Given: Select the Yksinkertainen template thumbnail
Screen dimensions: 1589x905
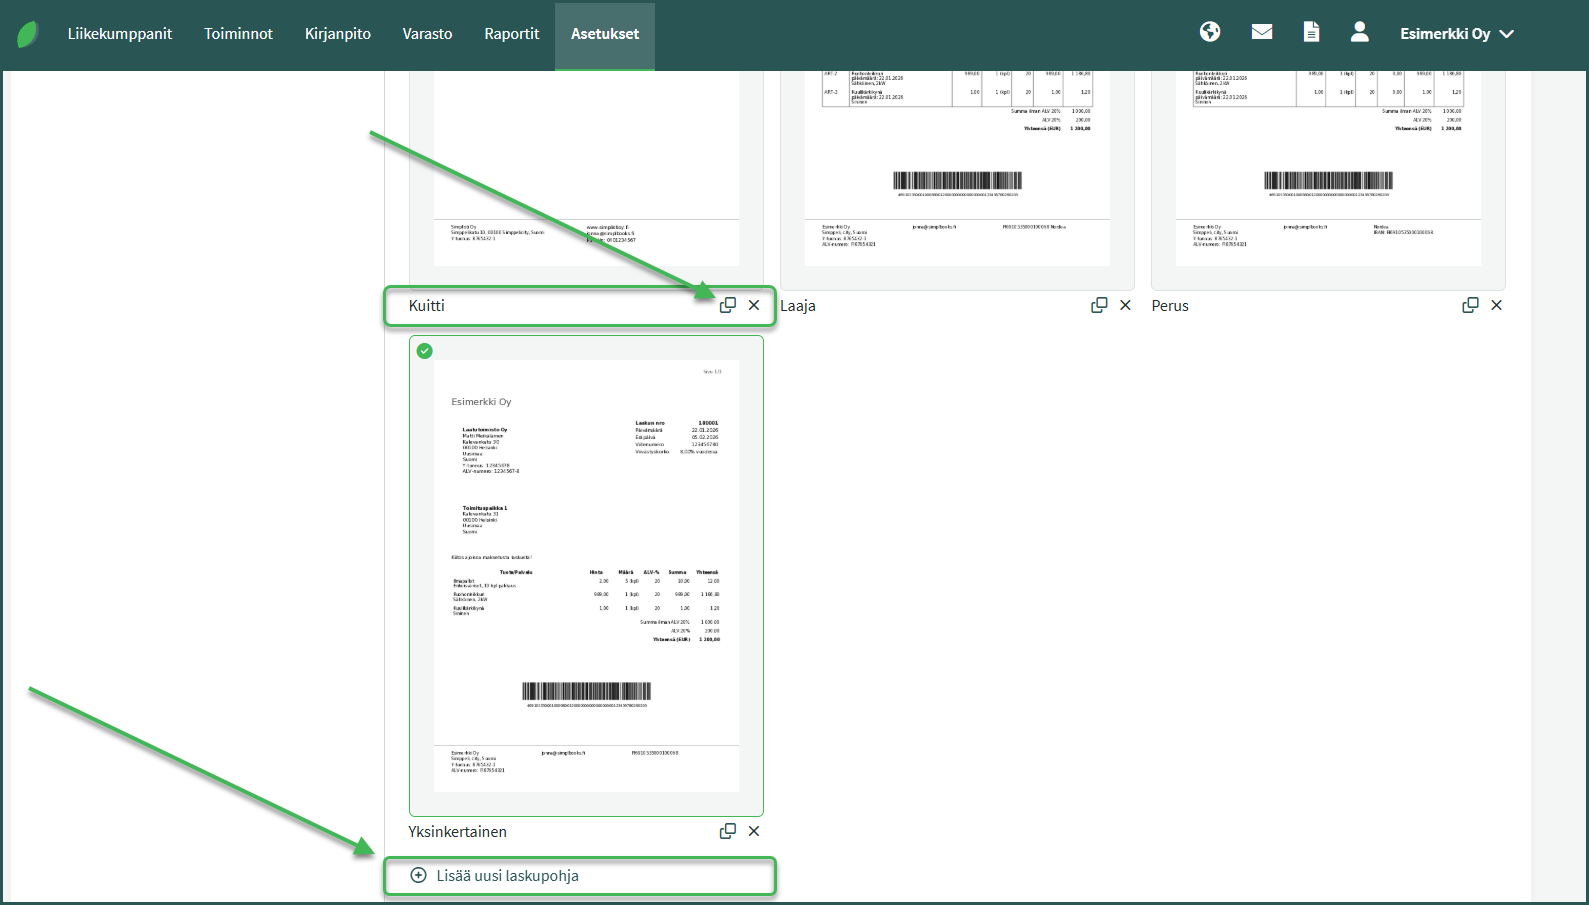Looking at the screenshot, I should (586, 576).
